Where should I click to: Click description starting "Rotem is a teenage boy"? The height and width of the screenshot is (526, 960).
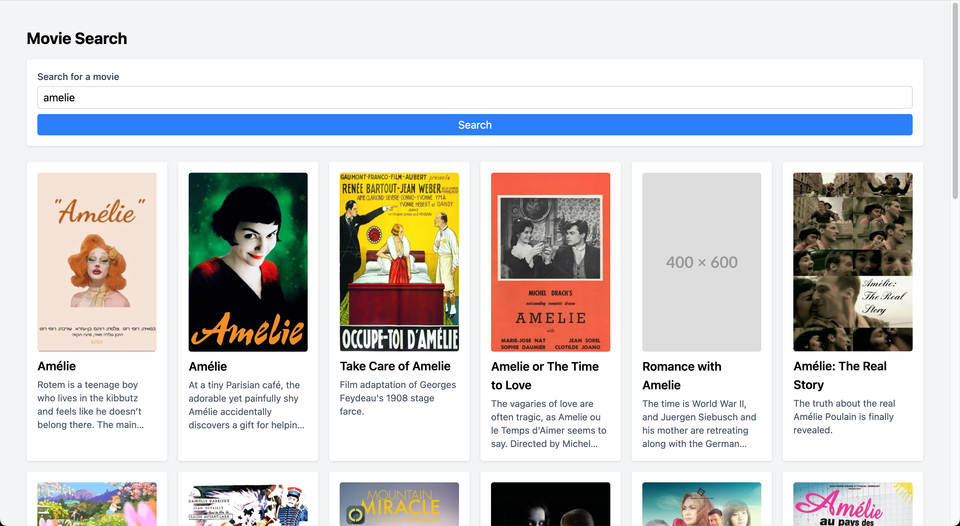(91, 405)
